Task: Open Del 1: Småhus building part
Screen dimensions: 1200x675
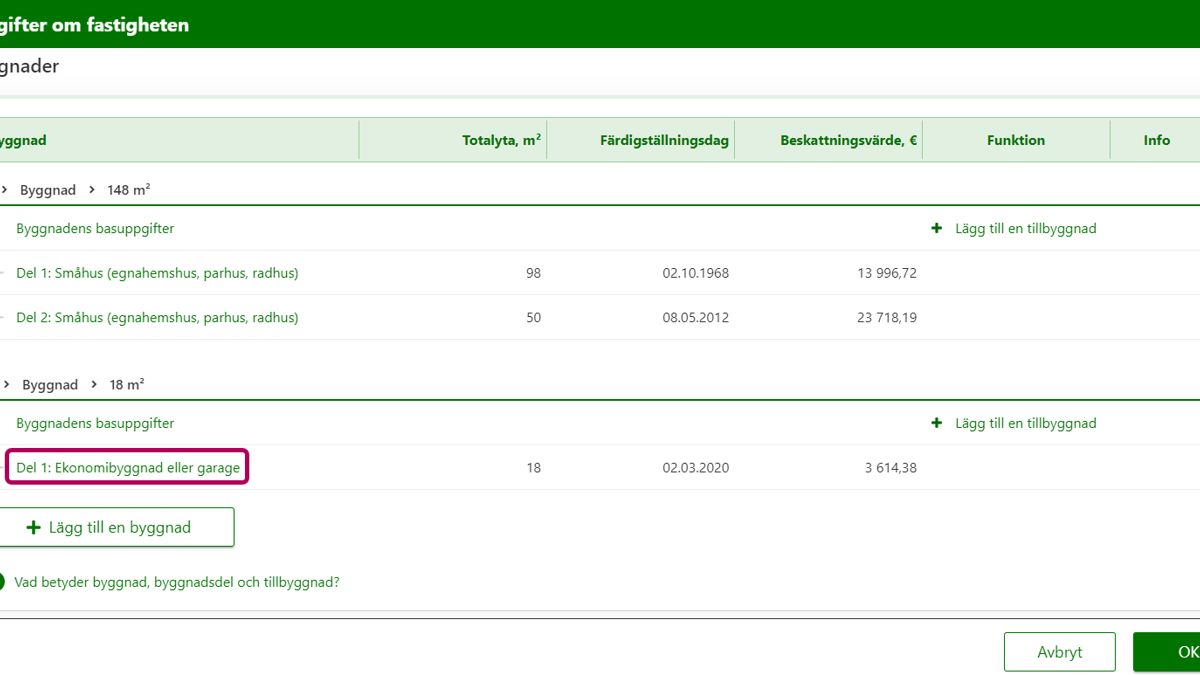Action: point(157,273)
